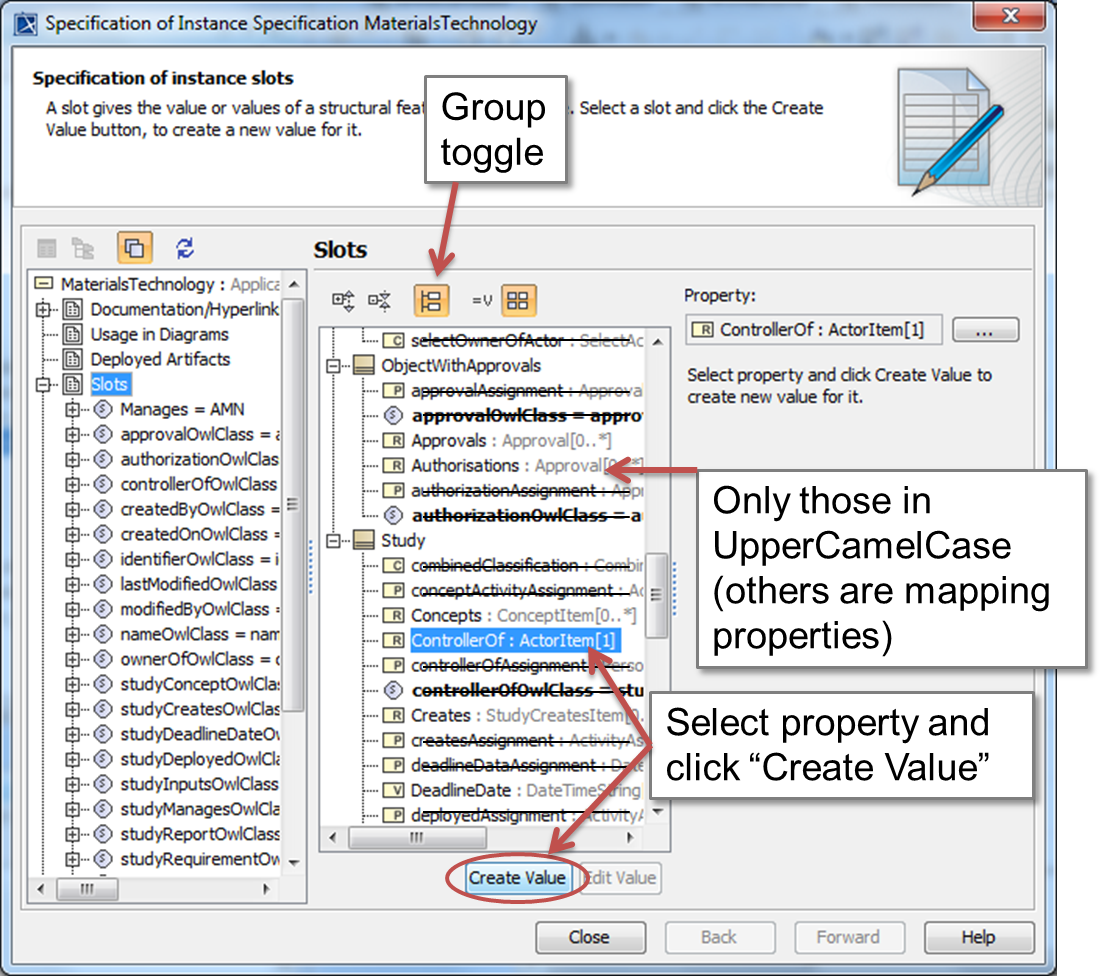1101x976 pixels.
Task: Click the Create Value button
Action: point(518,878)
